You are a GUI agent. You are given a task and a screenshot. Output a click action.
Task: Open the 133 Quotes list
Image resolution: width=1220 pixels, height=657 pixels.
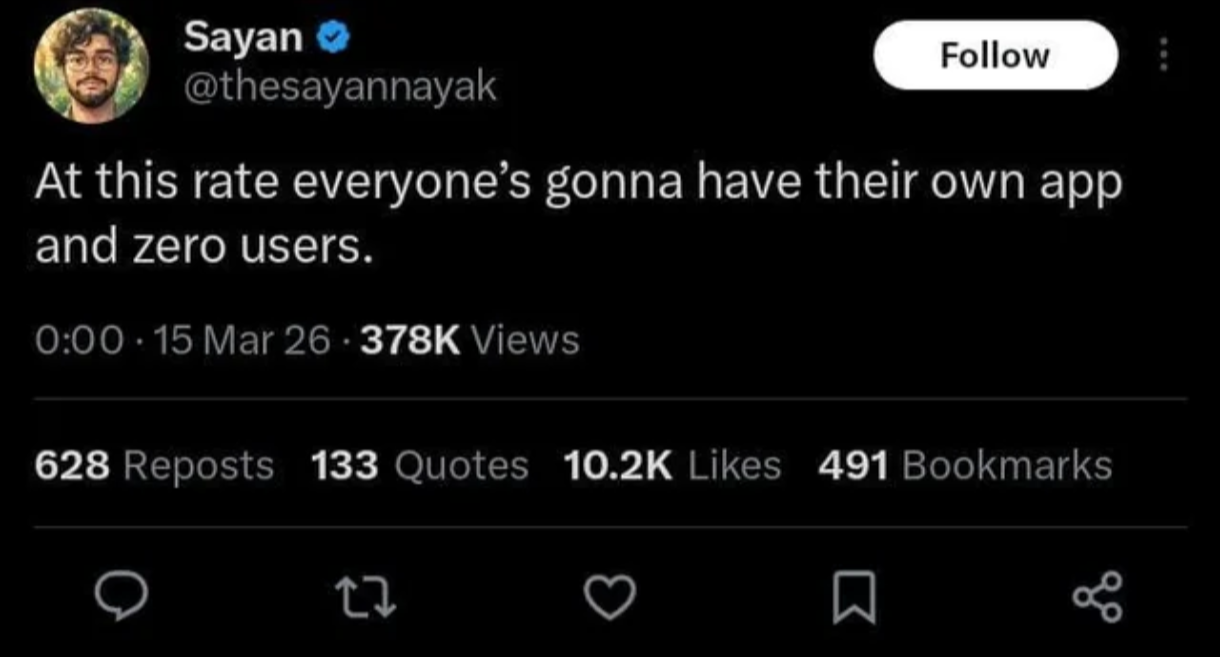tap(420, 464)
